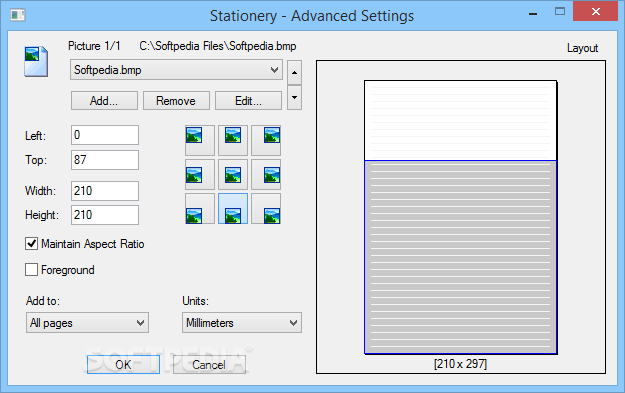The image size is (625, 393).
Task: Set picture position to middle-left alignment
Action: pyautogui.click(x=200, y=175)
